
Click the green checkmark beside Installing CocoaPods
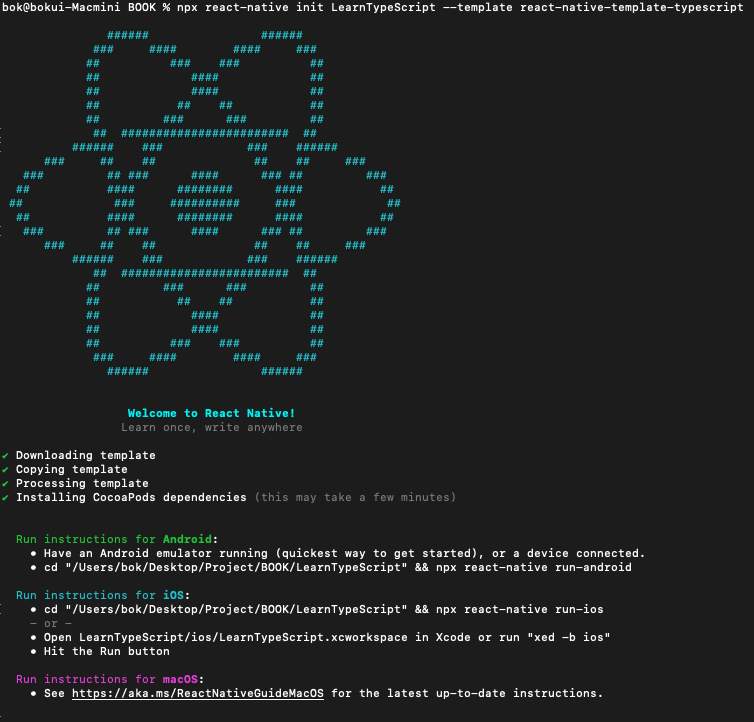coord(5,497)
